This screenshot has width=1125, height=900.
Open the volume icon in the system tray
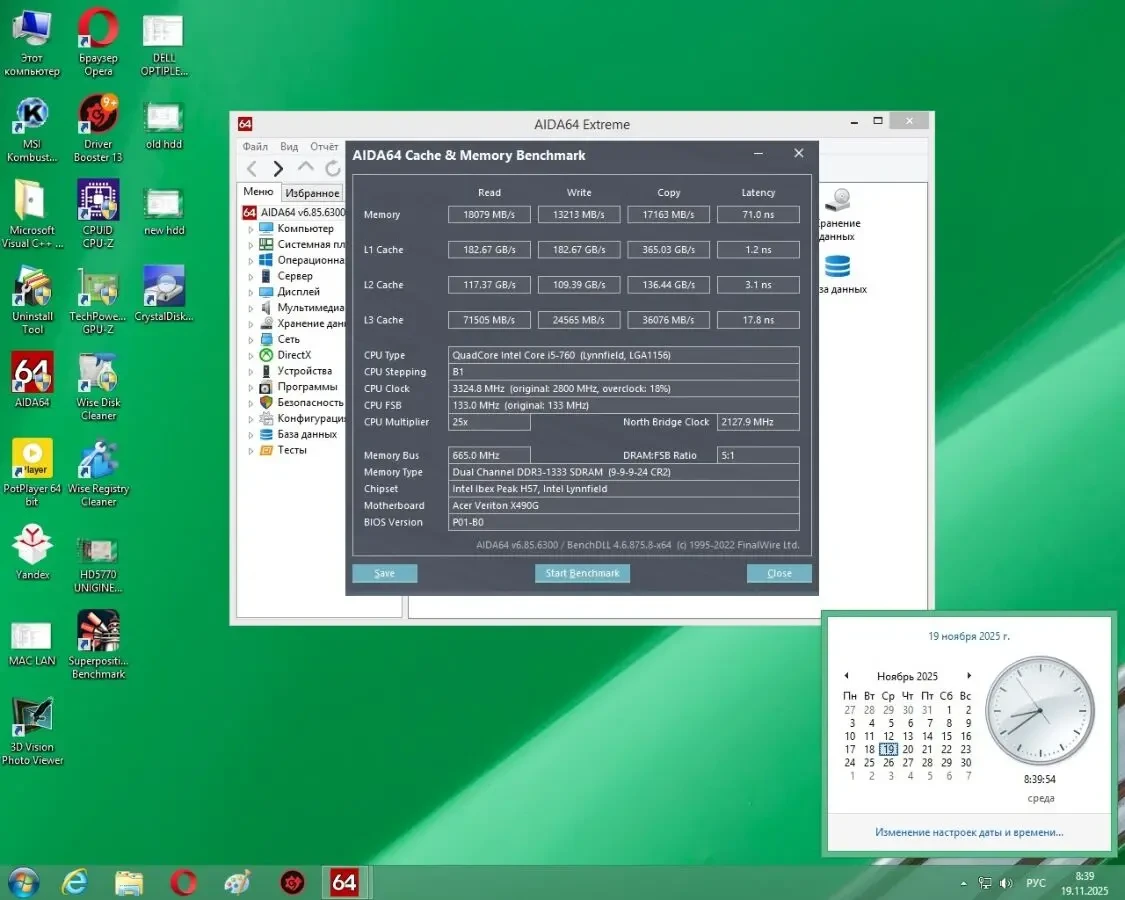click(1006, 883)
